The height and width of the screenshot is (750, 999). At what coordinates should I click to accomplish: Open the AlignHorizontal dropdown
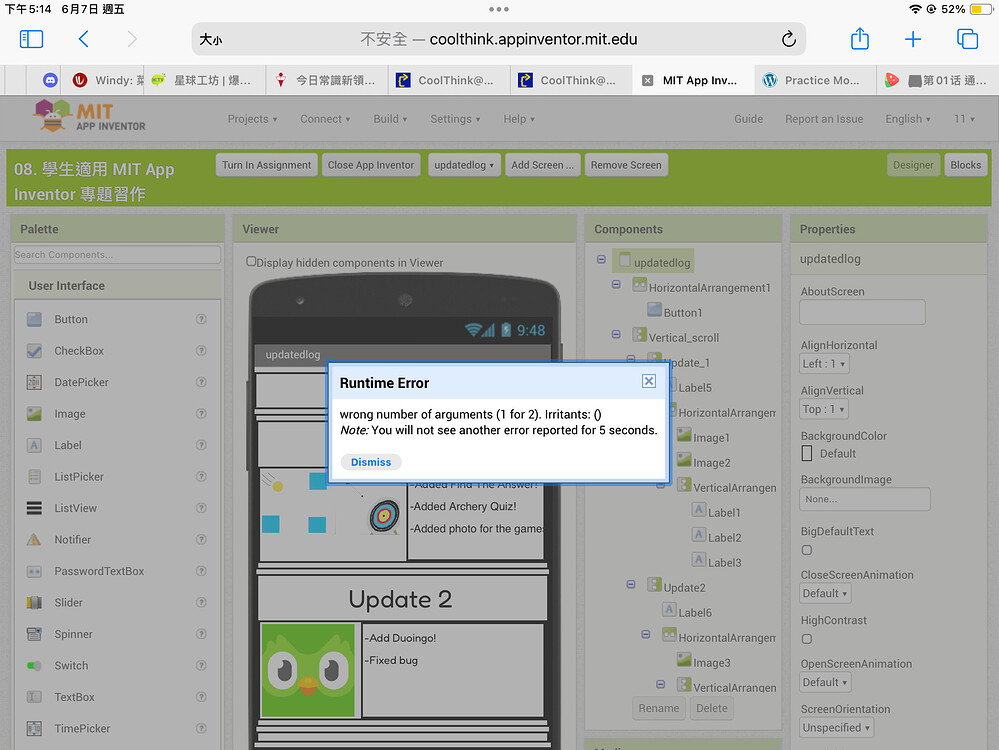click(x=823, y=362)
